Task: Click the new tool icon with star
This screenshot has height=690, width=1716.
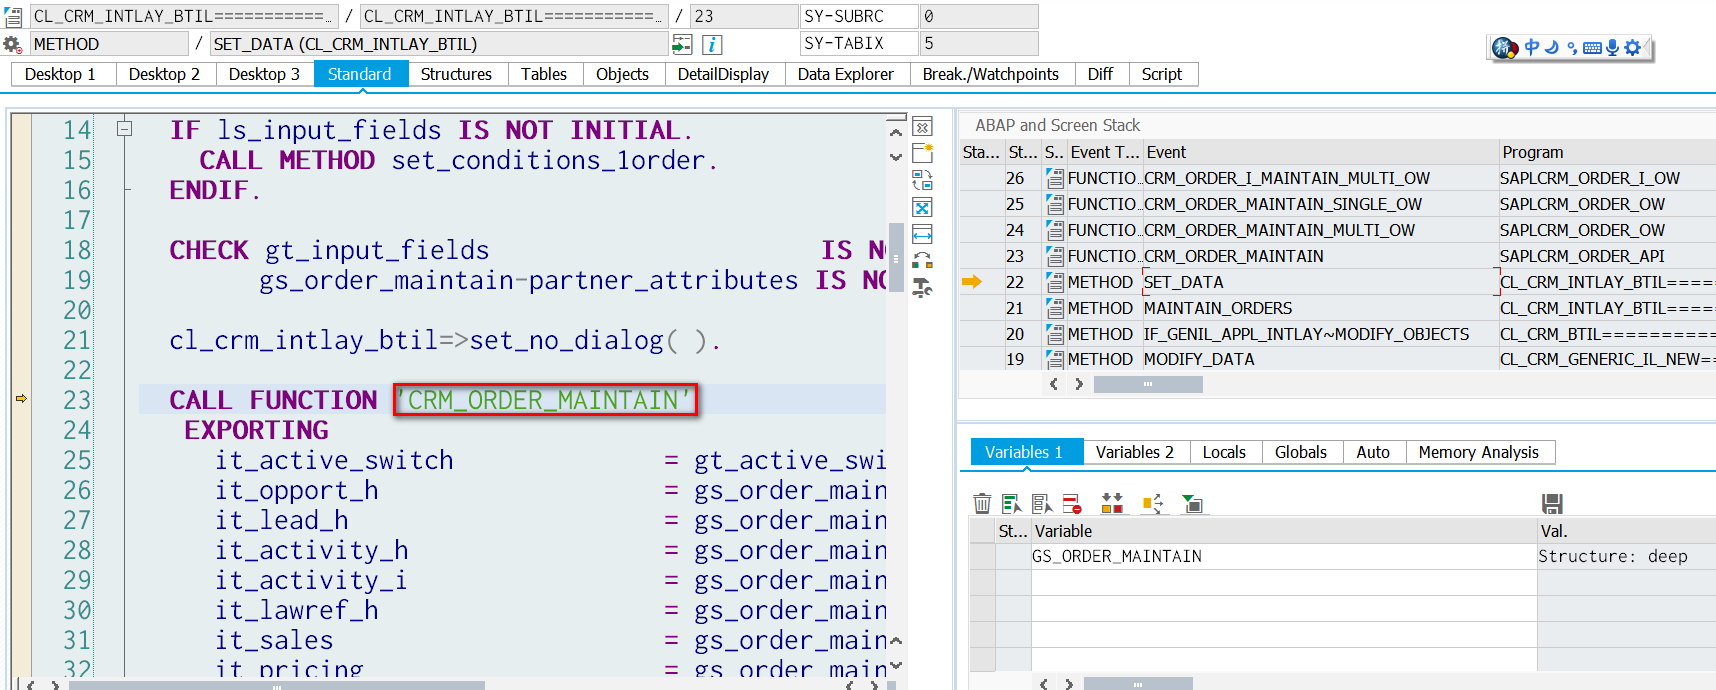Action: (922, 153)
